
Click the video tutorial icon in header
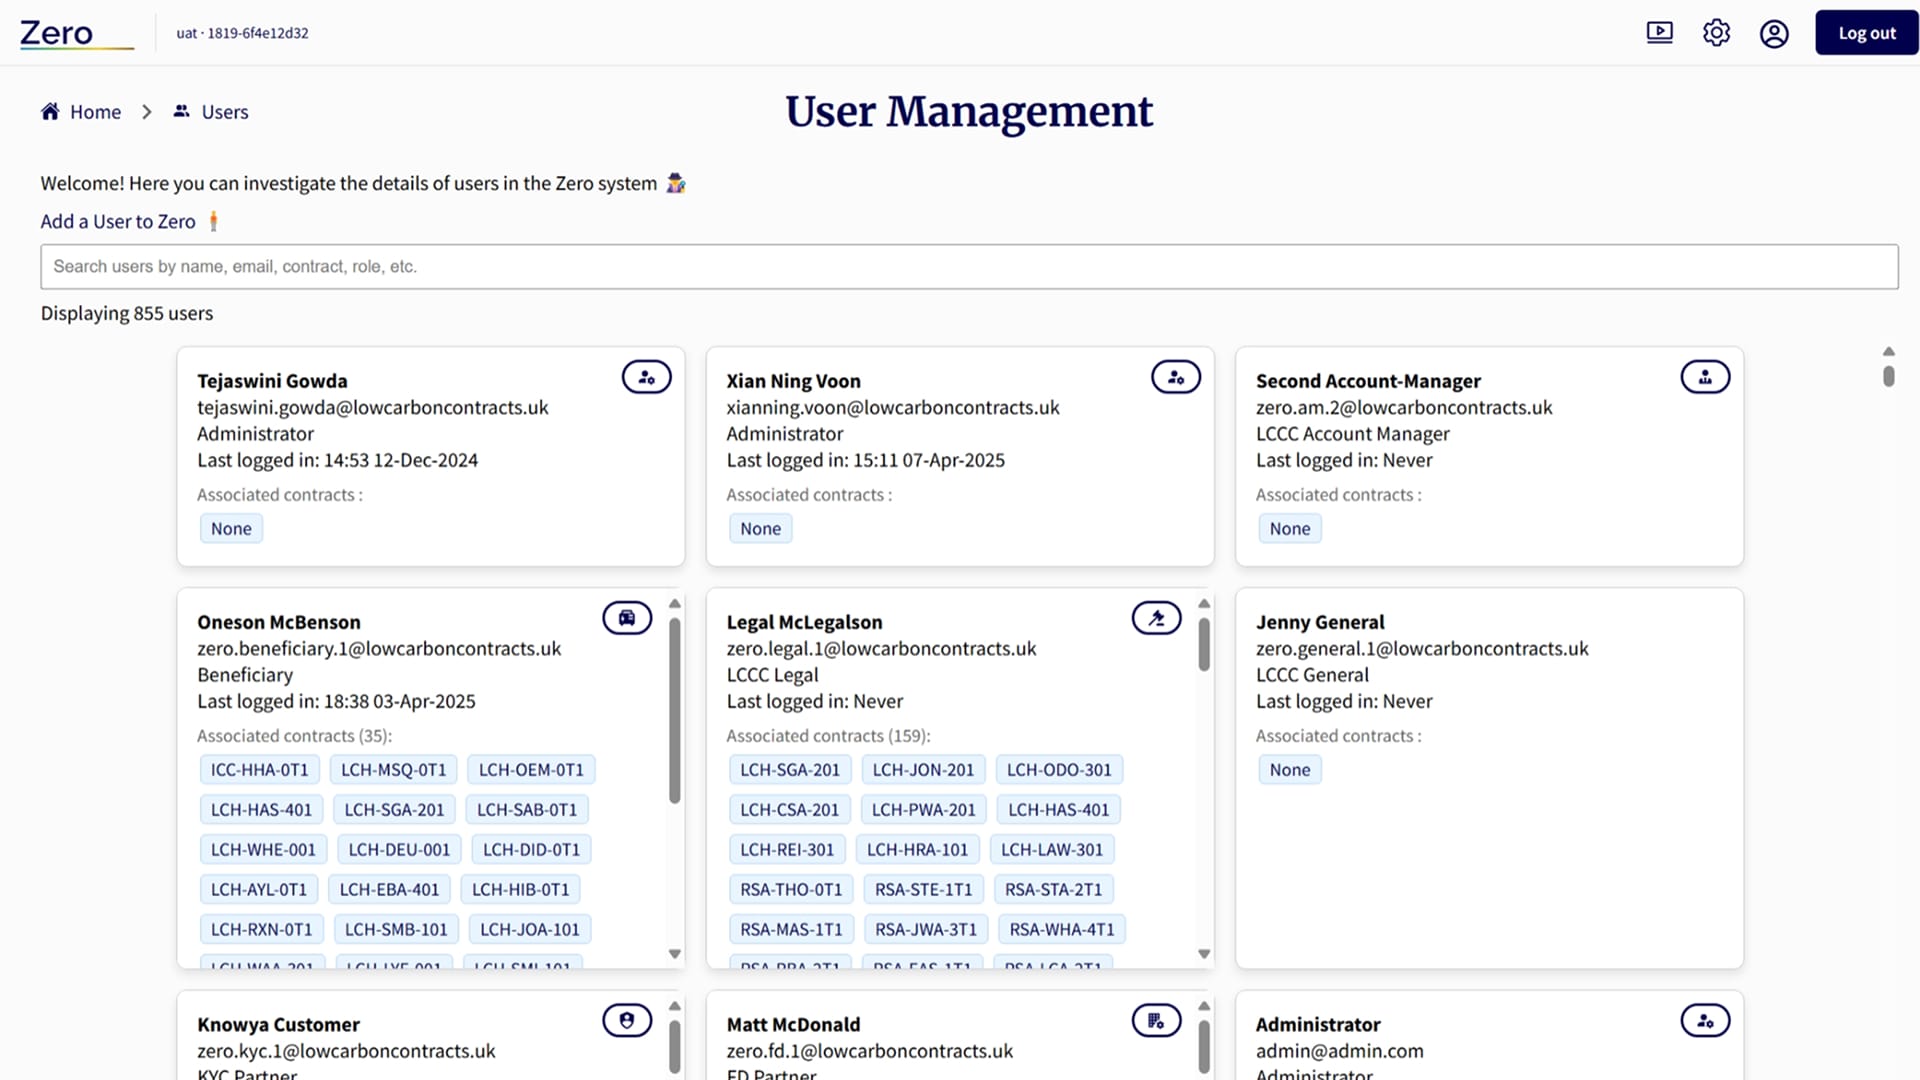[1659, 33]
